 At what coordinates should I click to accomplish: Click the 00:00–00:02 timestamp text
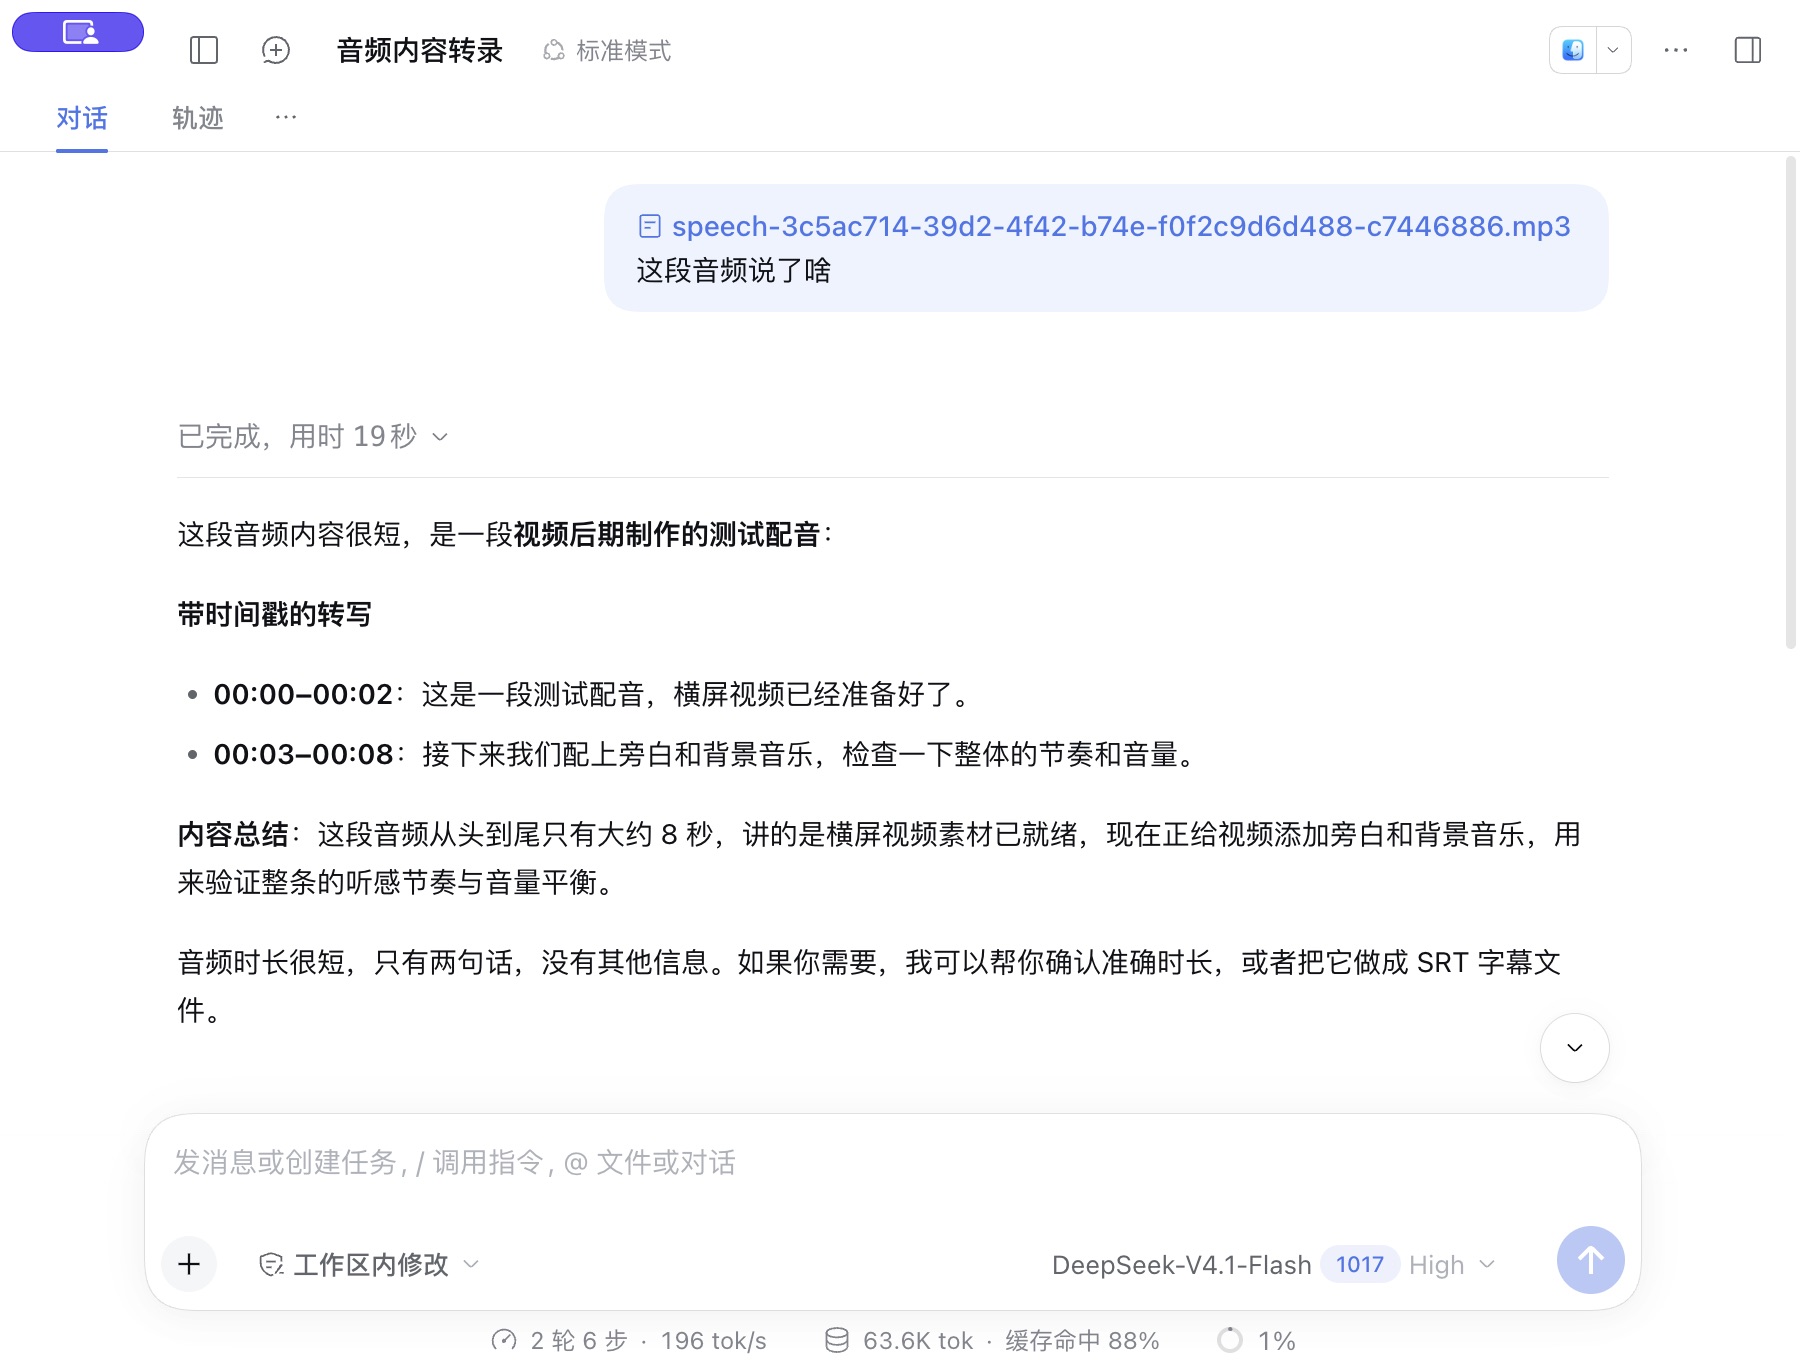303,694
